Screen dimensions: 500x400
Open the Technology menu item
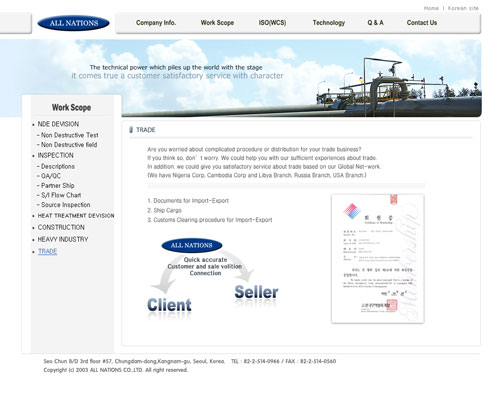pos(329,23)
